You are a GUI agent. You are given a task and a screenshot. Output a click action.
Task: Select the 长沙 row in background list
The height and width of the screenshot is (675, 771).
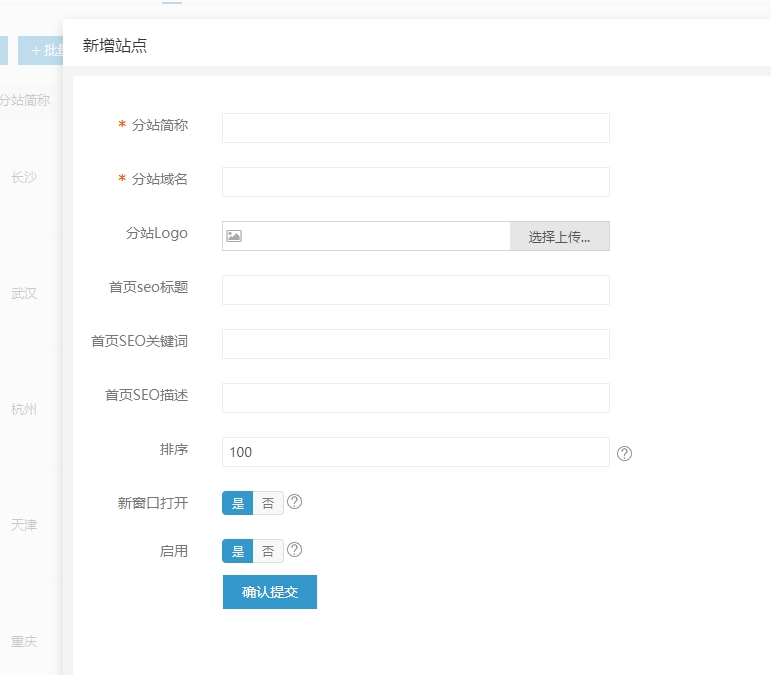pyautogui.click(x=24, y=178)
